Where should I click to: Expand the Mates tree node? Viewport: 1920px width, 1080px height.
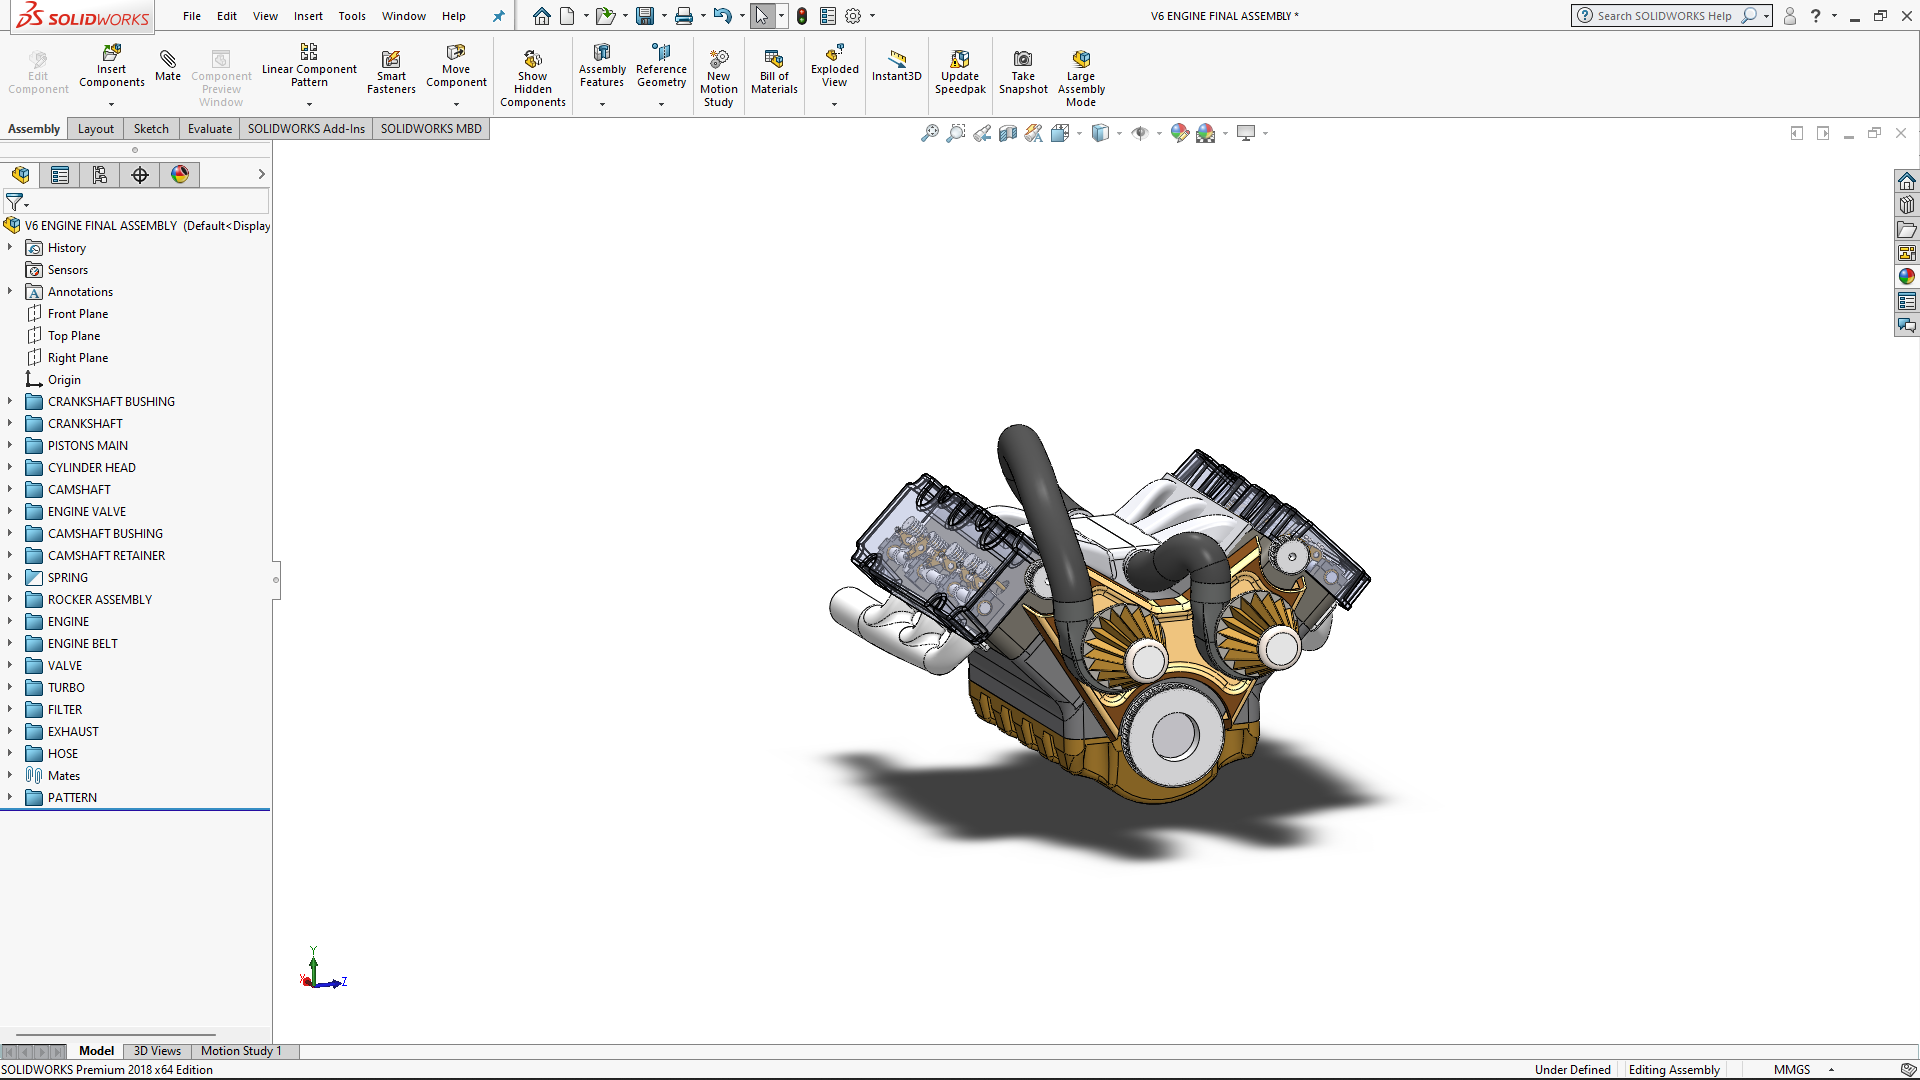click(10, 775)
